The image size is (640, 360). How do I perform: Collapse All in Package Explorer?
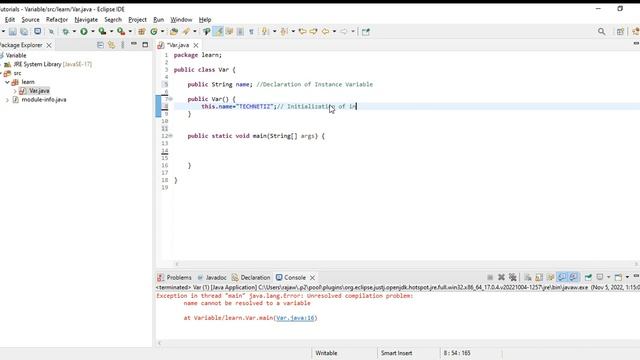click(100, 45)
